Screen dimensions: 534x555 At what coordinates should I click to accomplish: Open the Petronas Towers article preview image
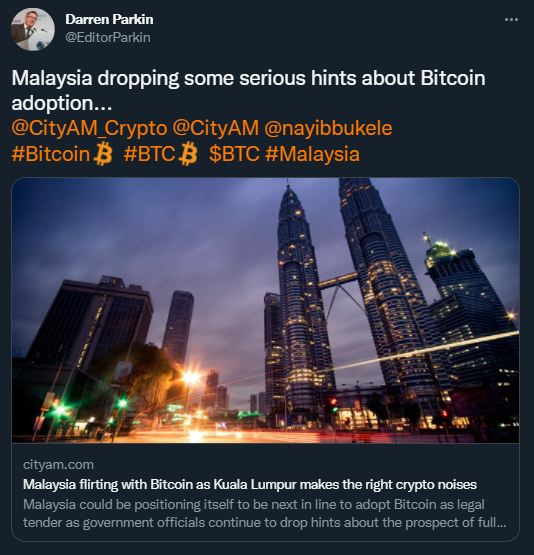point(265,310)
